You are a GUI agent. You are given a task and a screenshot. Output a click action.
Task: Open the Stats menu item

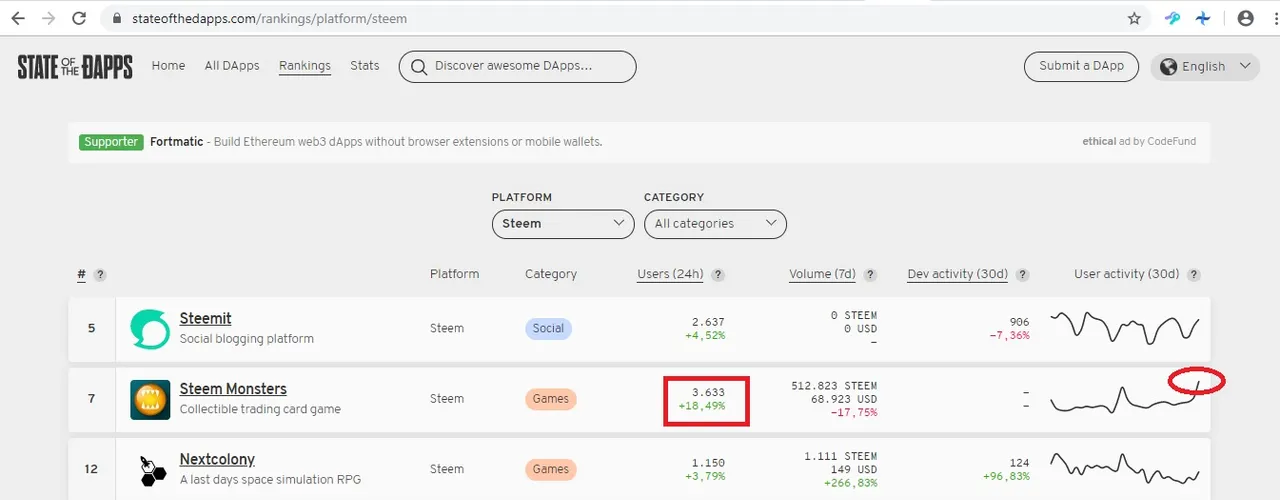coord(365,66)
